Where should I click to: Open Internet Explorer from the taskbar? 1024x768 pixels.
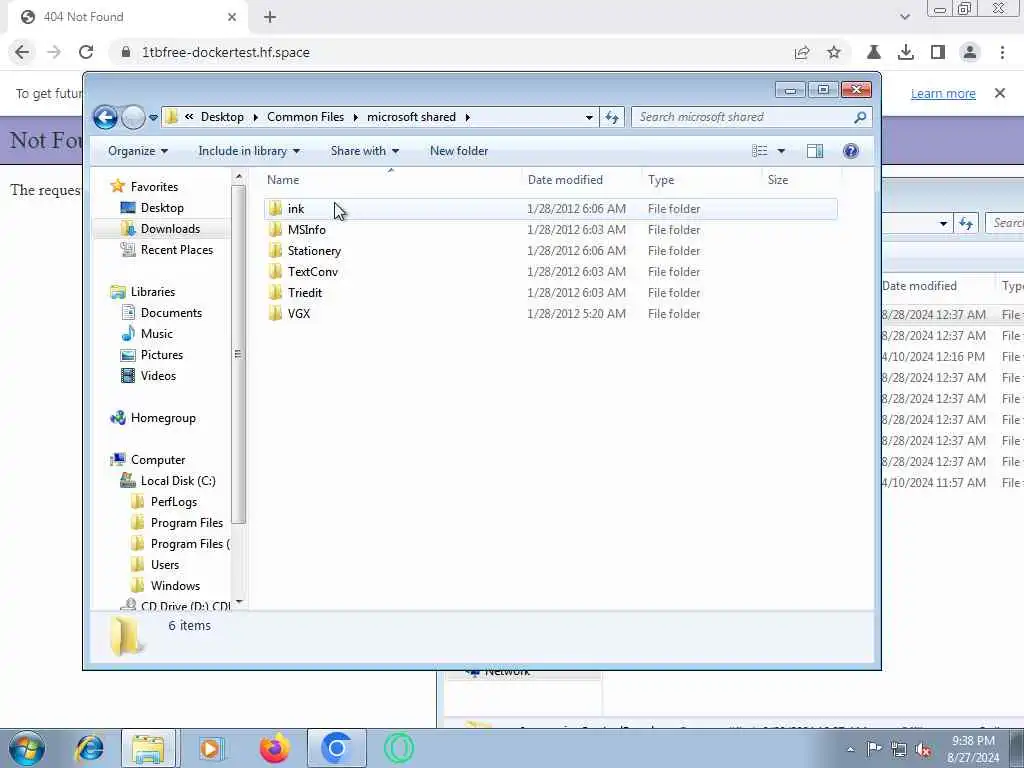[x=89, y=748]
